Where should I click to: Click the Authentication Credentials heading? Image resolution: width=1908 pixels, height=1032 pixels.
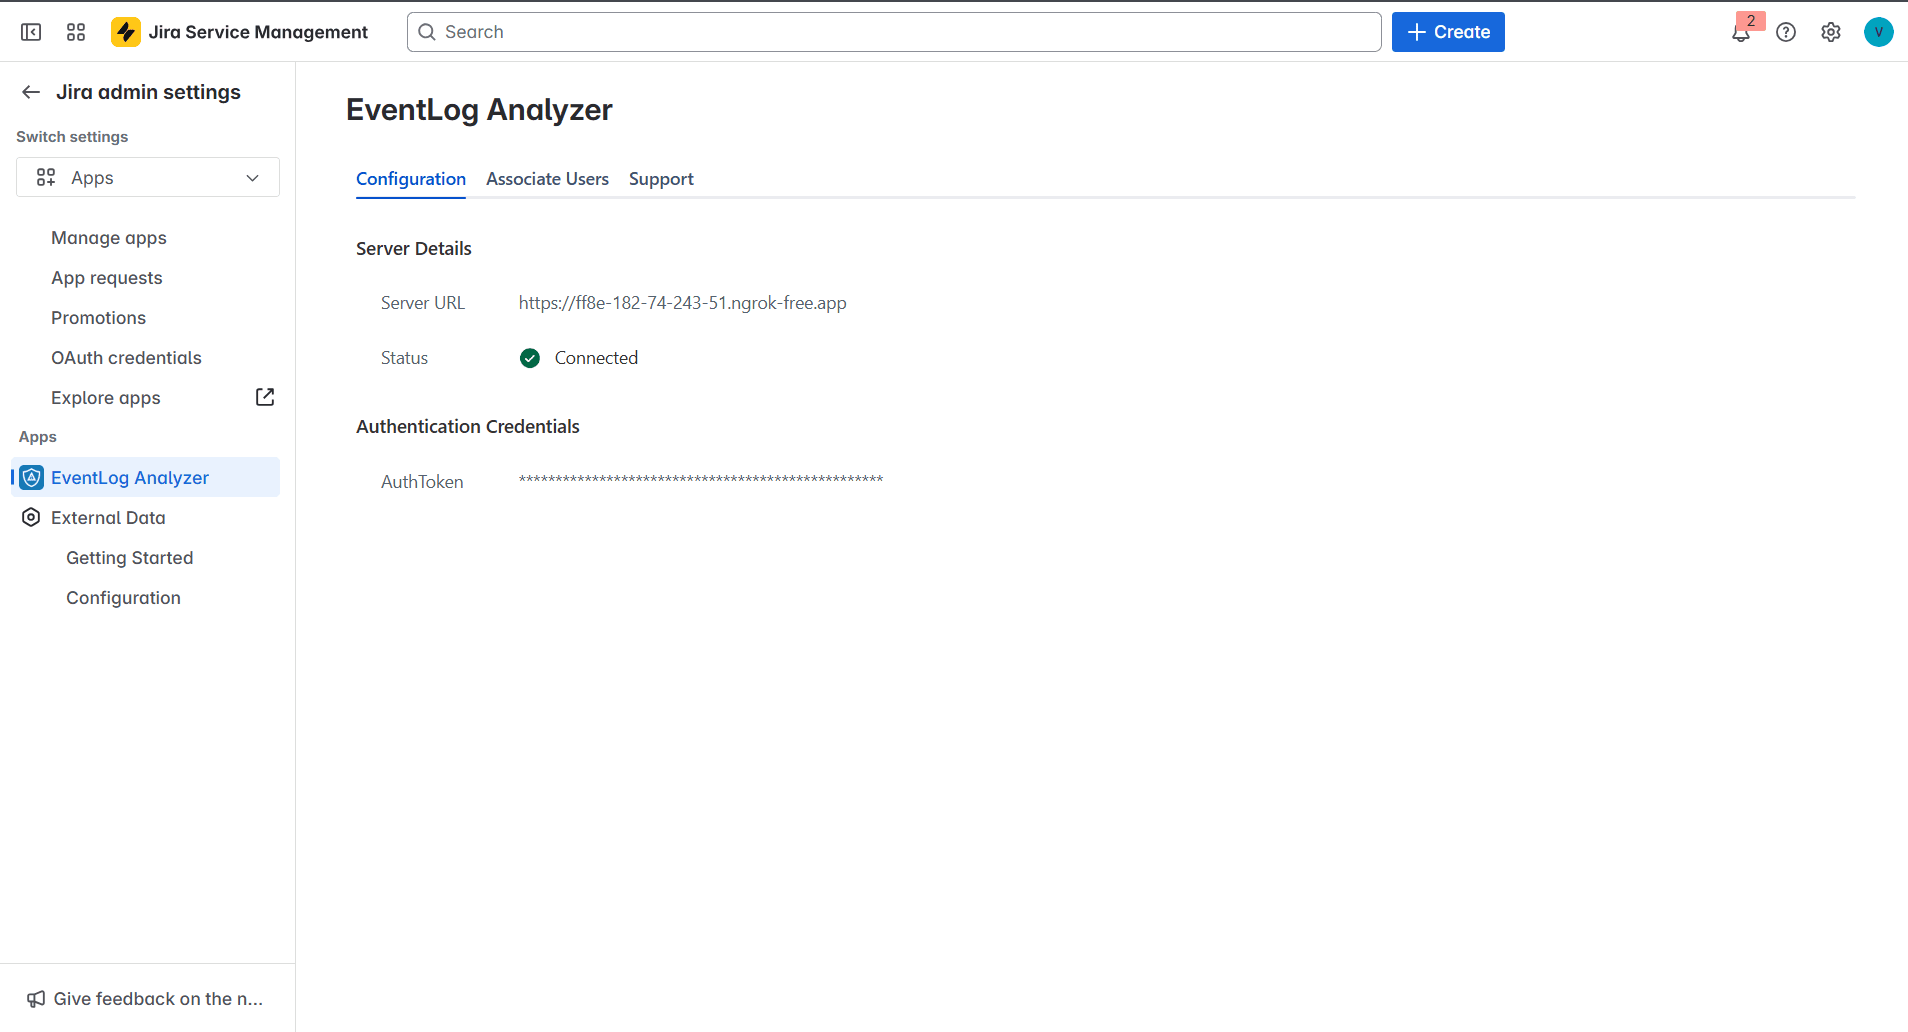point(468,427)
